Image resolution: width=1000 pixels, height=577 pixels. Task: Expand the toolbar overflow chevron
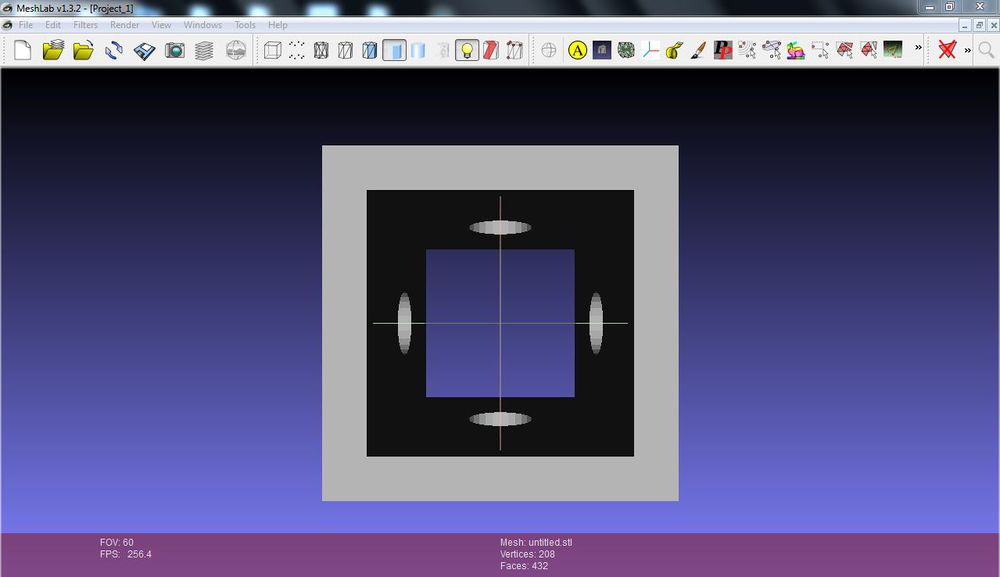919,48
